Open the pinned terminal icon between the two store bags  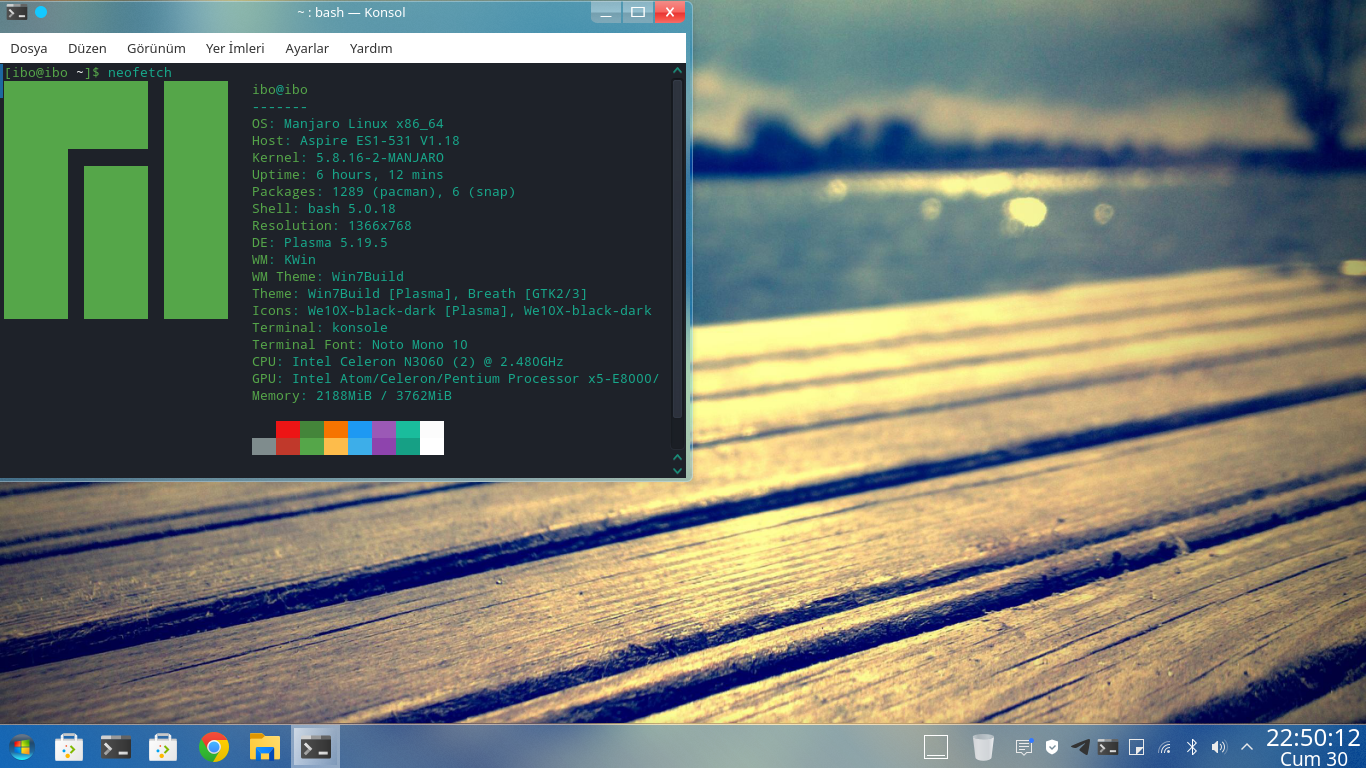116,747
